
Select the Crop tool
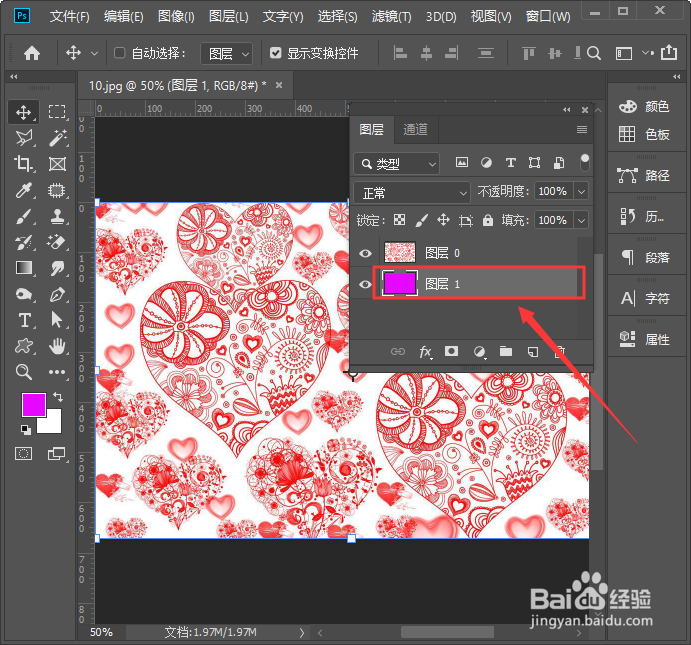[23, 163]
